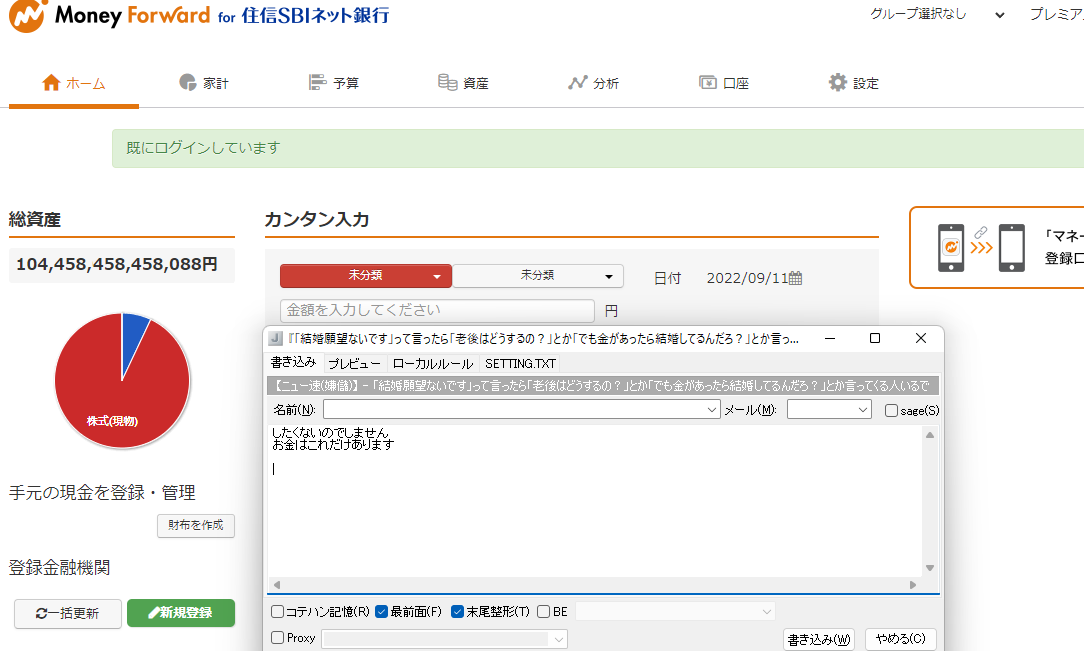
Task: Open the dropdown next to BE
Action: coord(675,612)
